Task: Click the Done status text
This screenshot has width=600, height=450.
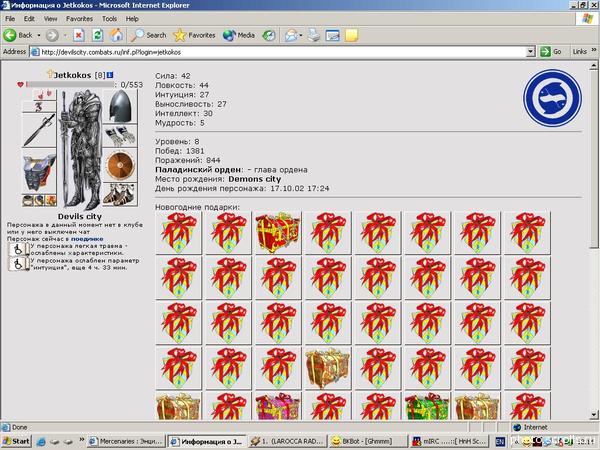Action: (x=19, y=427)
